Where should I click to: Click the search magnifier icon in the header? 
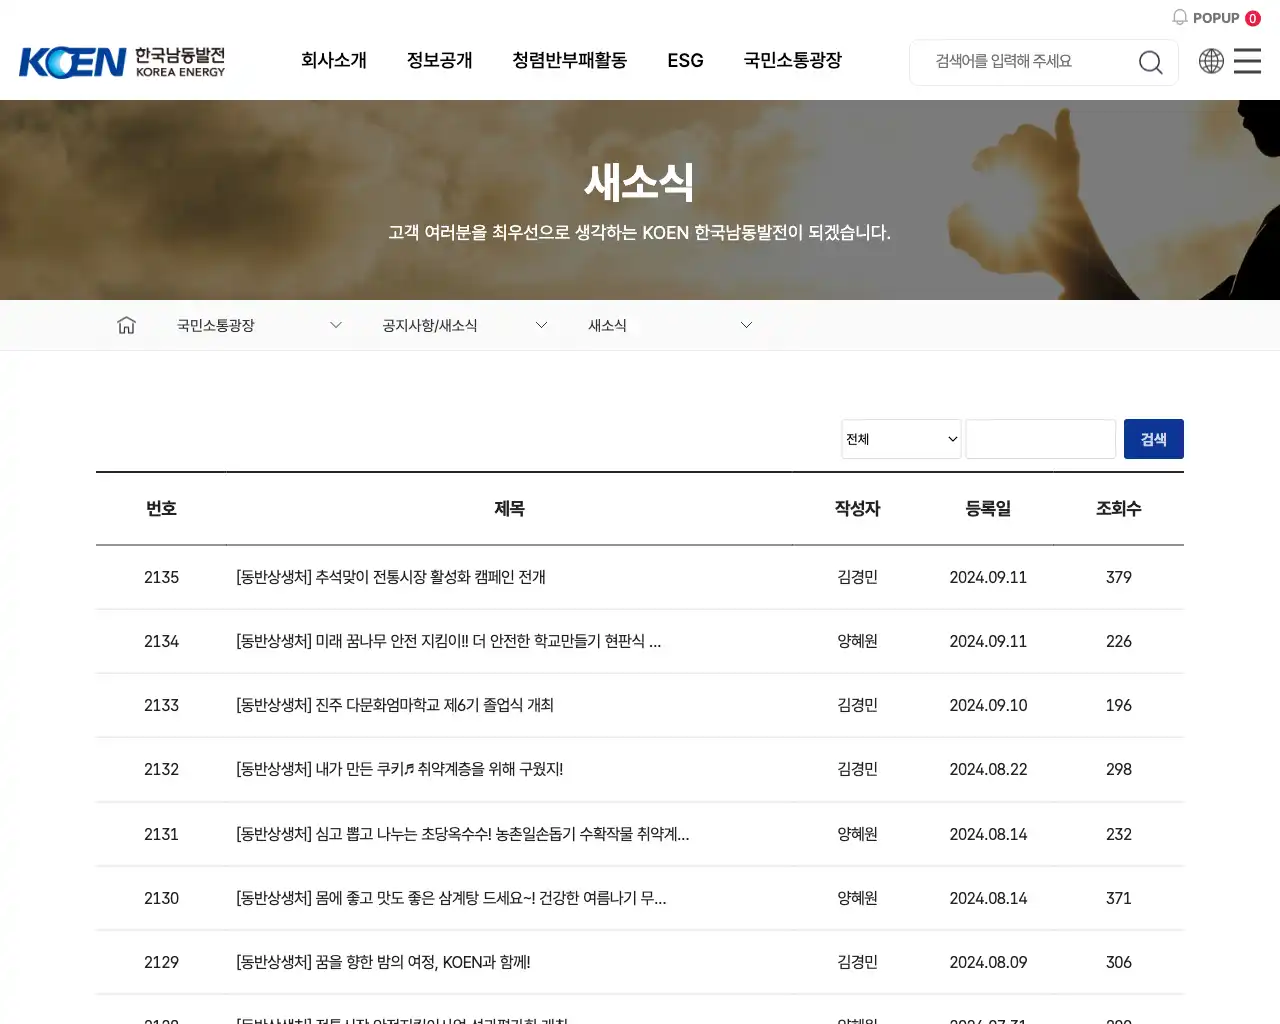1150,62
